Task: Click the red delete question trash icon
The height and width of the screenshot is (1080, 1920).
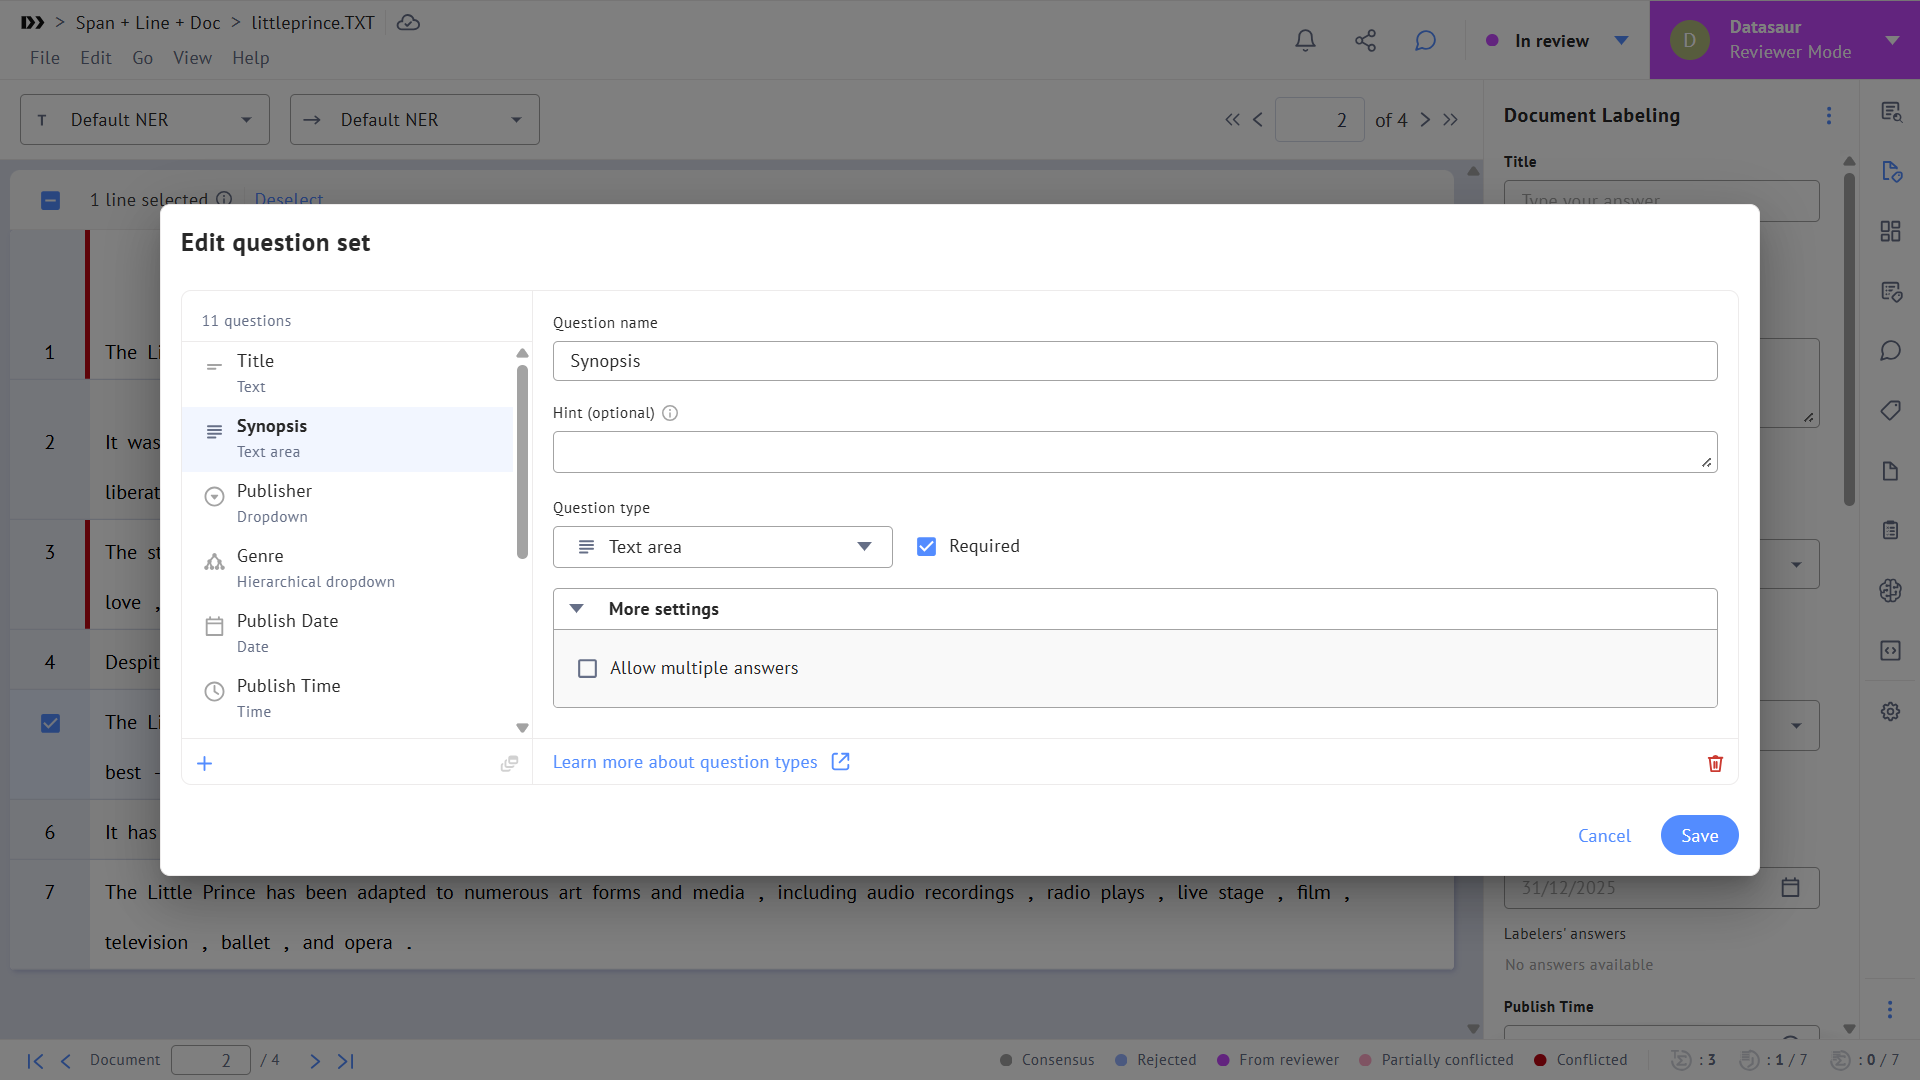Action: click(x=1715, y=764)
